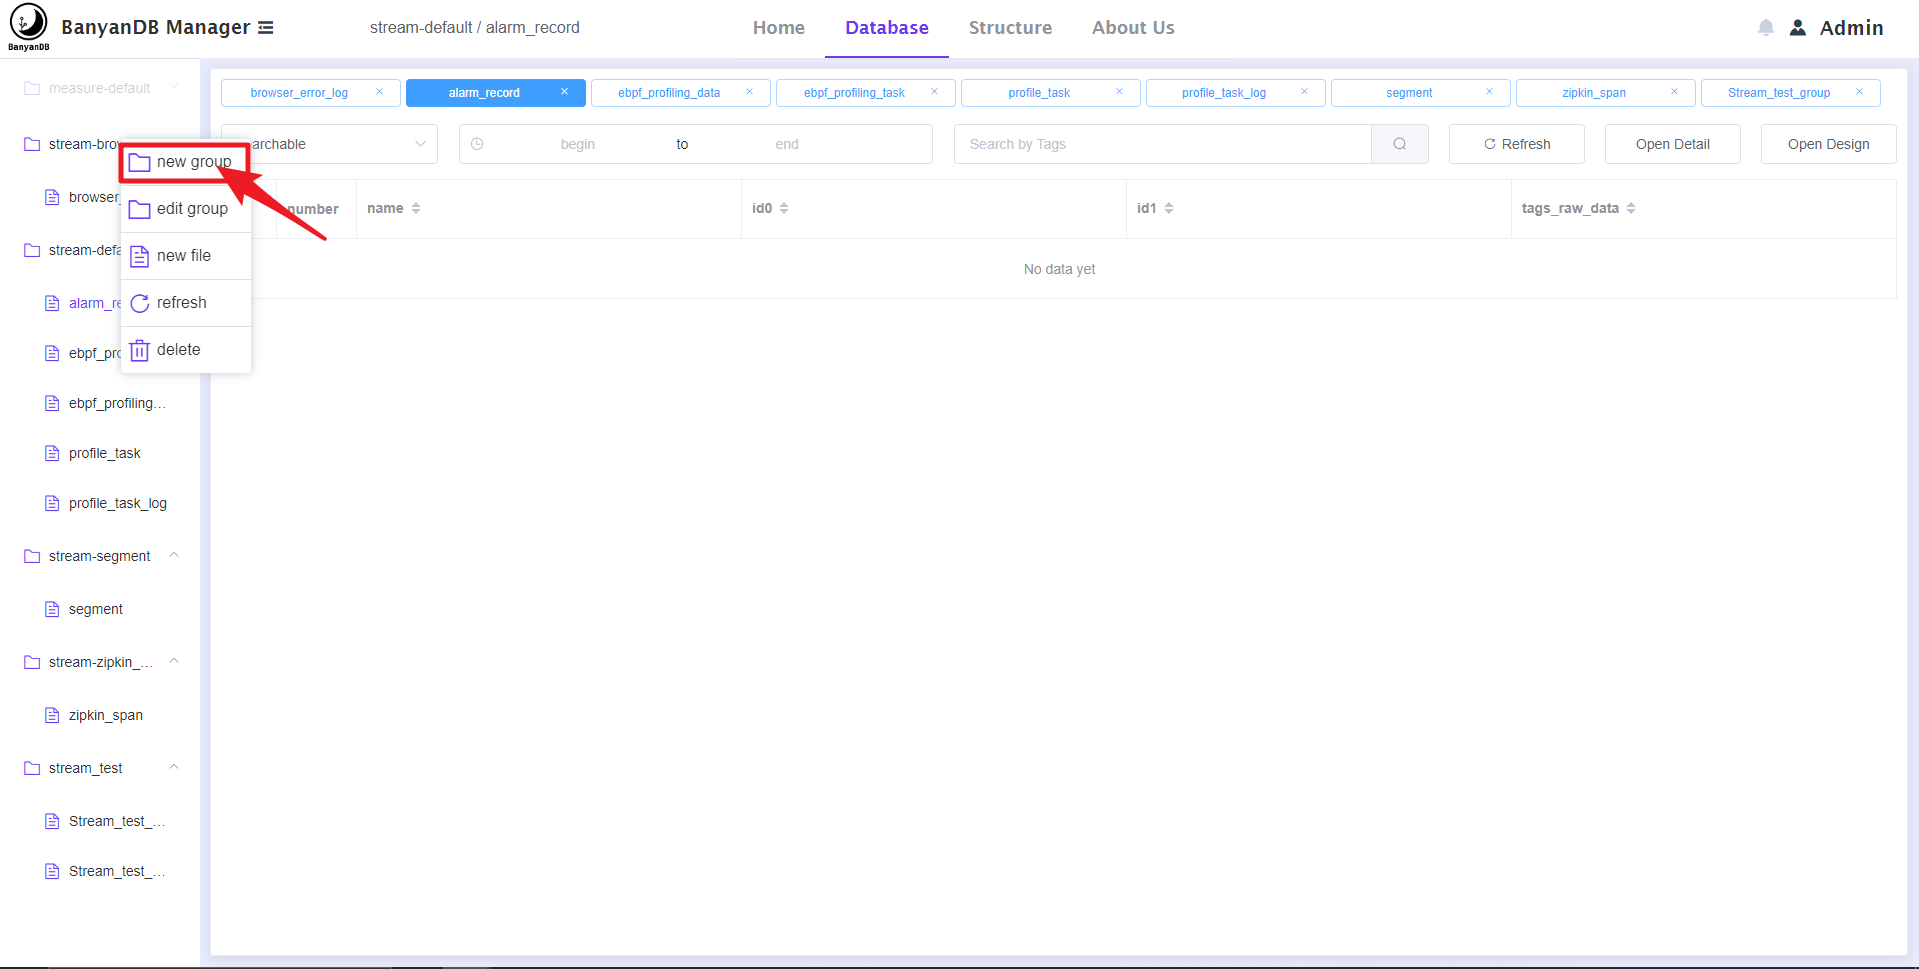Go to the Structure nav tab
The width and height of the screenshot is (1919, 969).
[1010, 28]
